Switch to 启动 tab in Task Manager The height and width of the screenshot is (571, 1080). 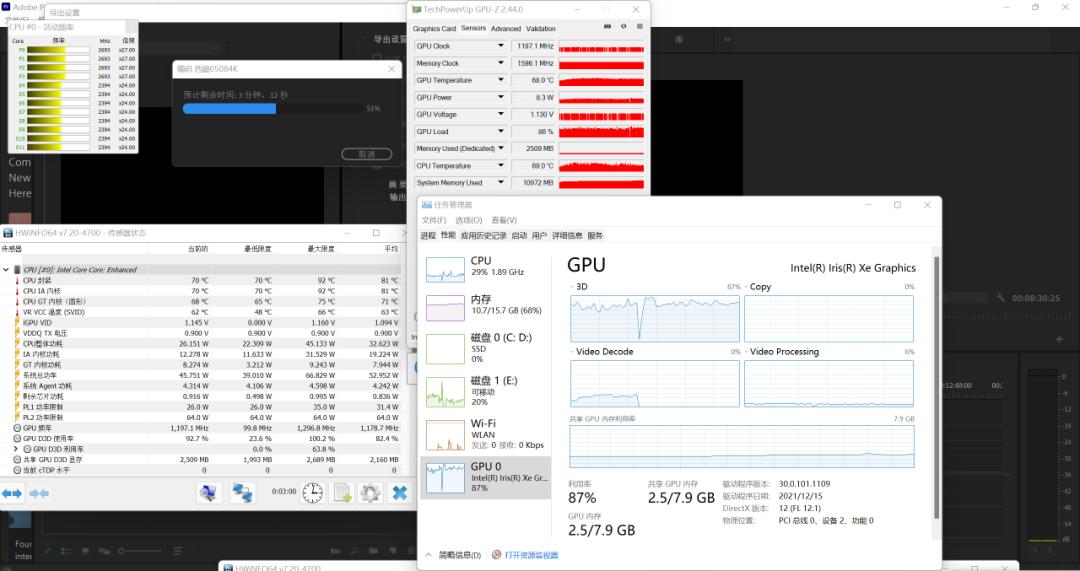click(519, 236)
